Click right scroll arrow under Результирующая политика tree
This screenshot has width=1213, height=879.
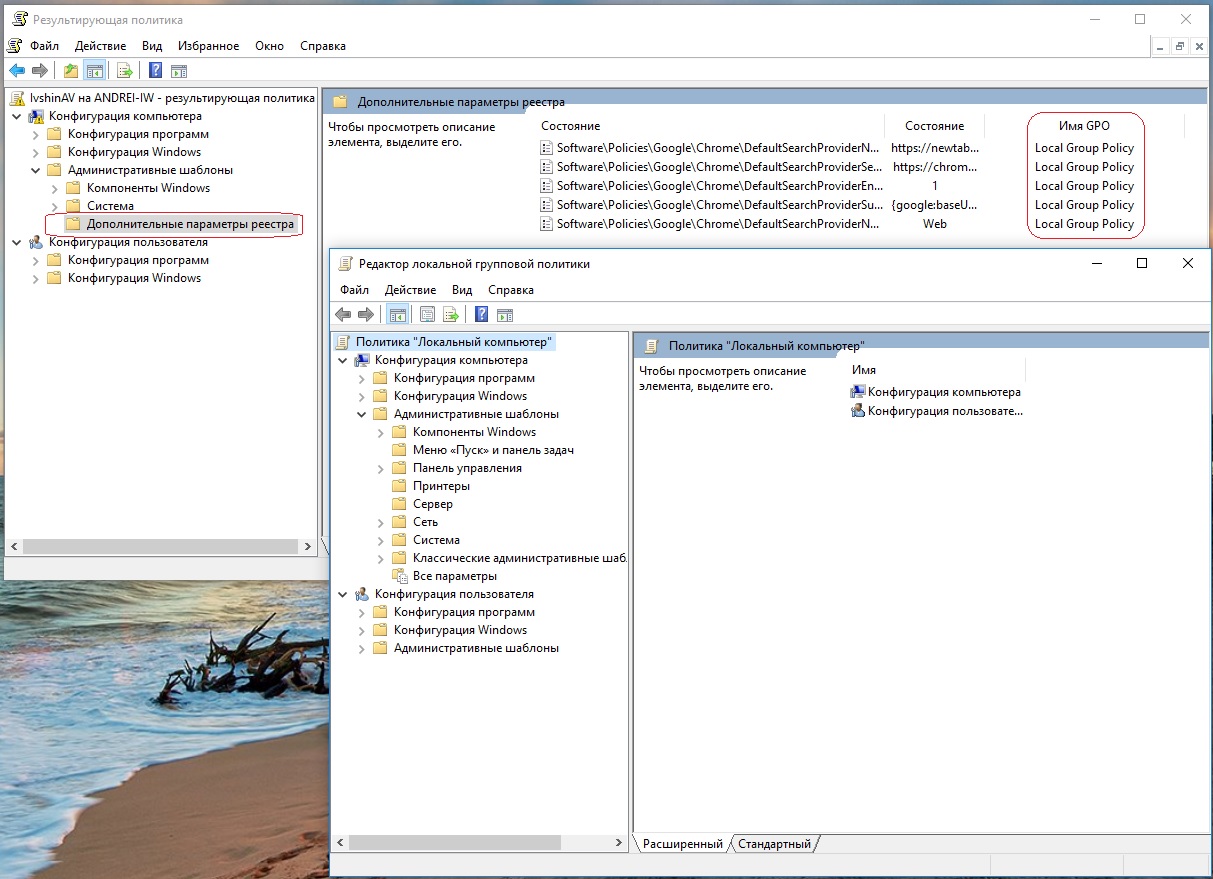pyautogui.click(x=306, y=547)
